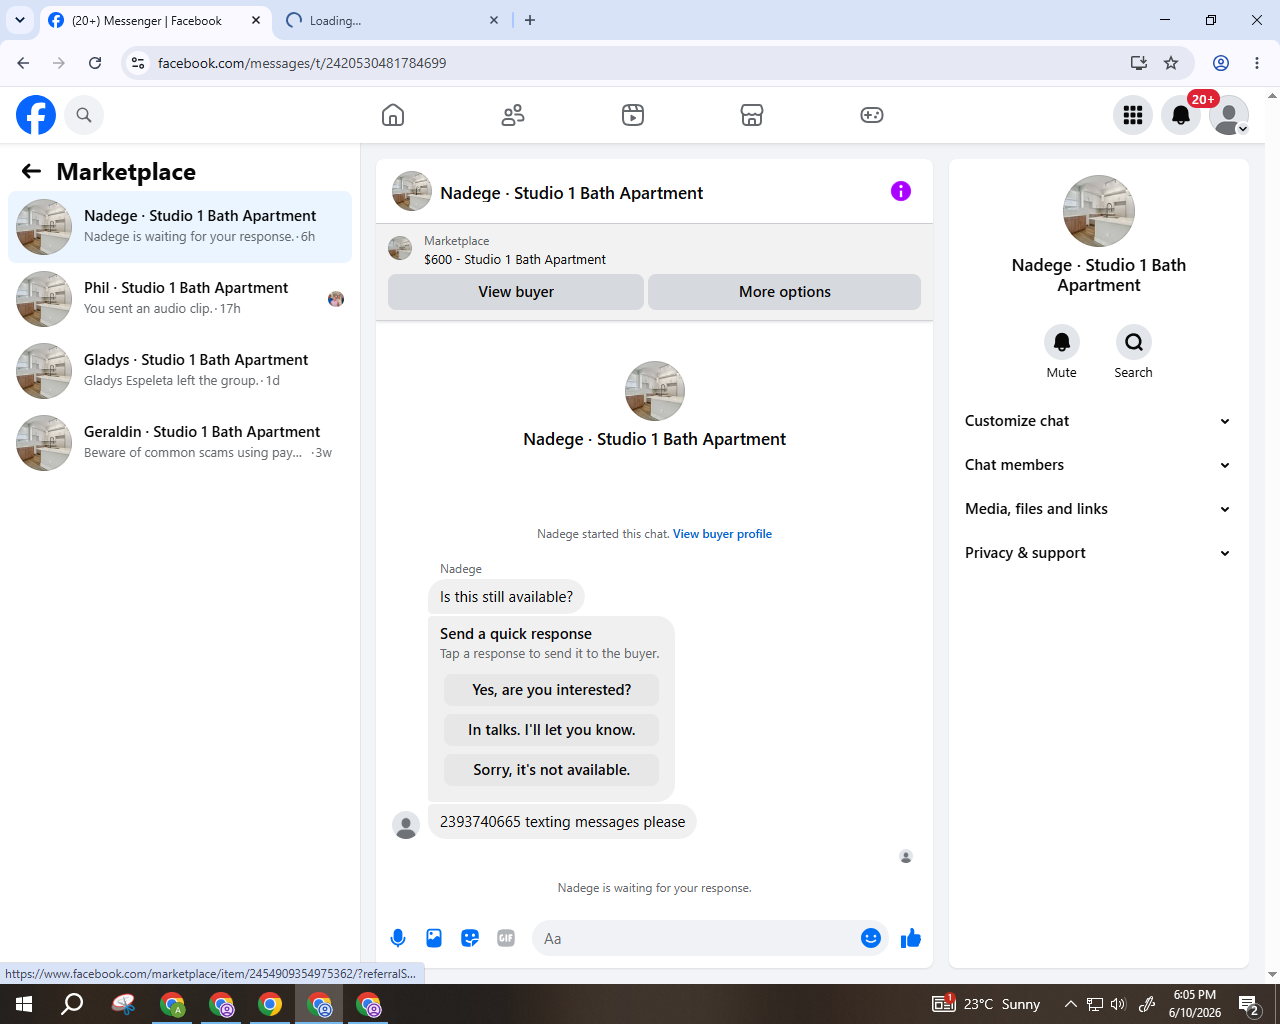Expand the Customize chat section
The image size is (1280, 1024).
(x=1099, y=421)
